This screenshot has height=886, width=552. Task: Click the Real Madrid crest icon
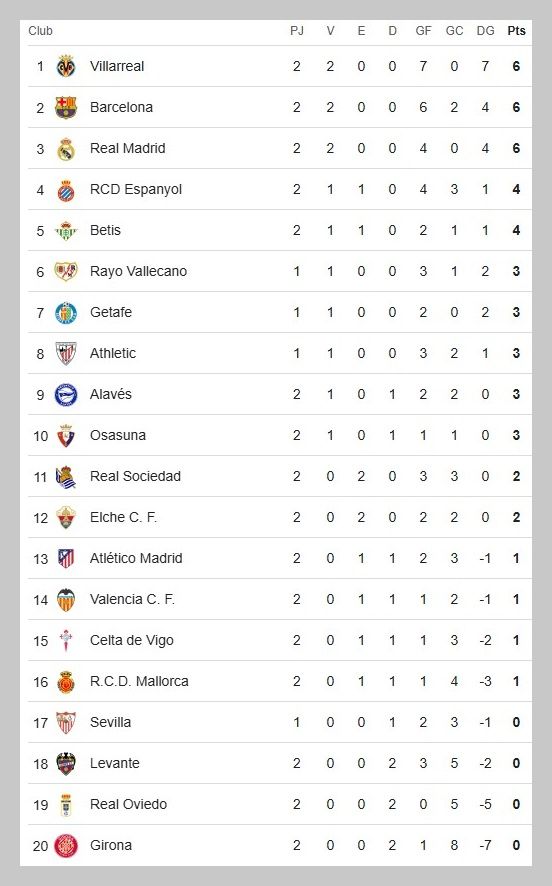point(66,149)
